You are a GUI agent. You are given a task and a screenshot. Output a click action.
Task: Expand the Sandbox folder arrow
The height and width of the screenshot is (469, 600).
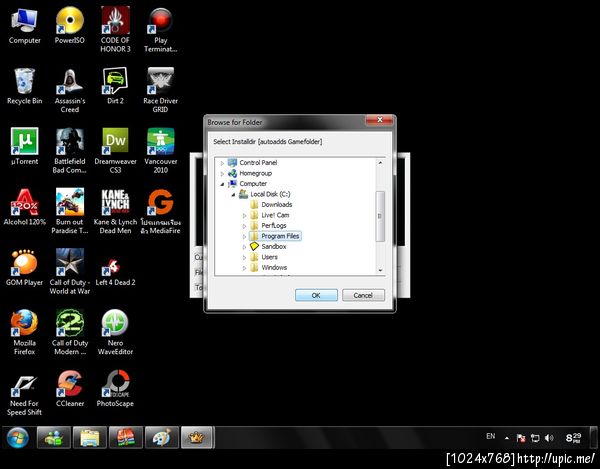[244, 247]
